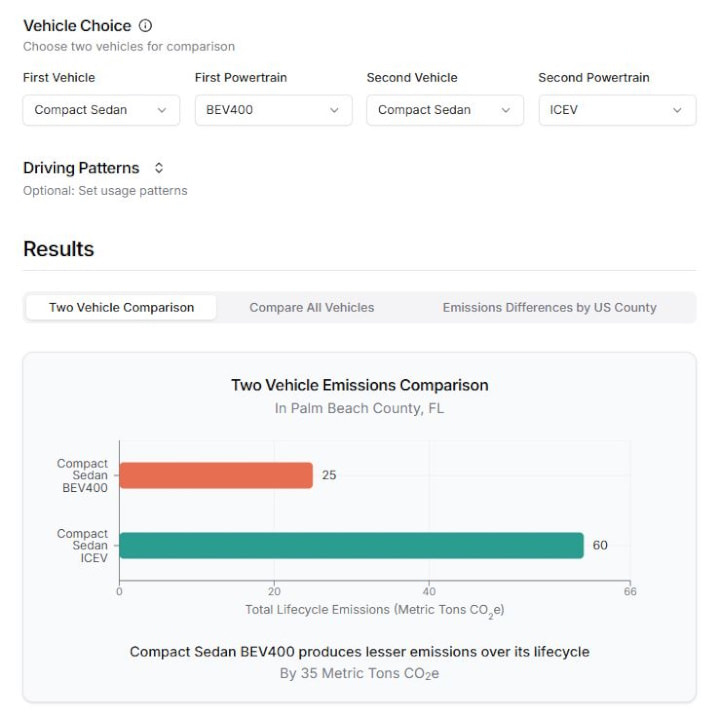The height and width of the screenshot is (719, 720).
Task: Click the ICEV bar value label 60
Action: pyautogui.click(x=600, y=545)
